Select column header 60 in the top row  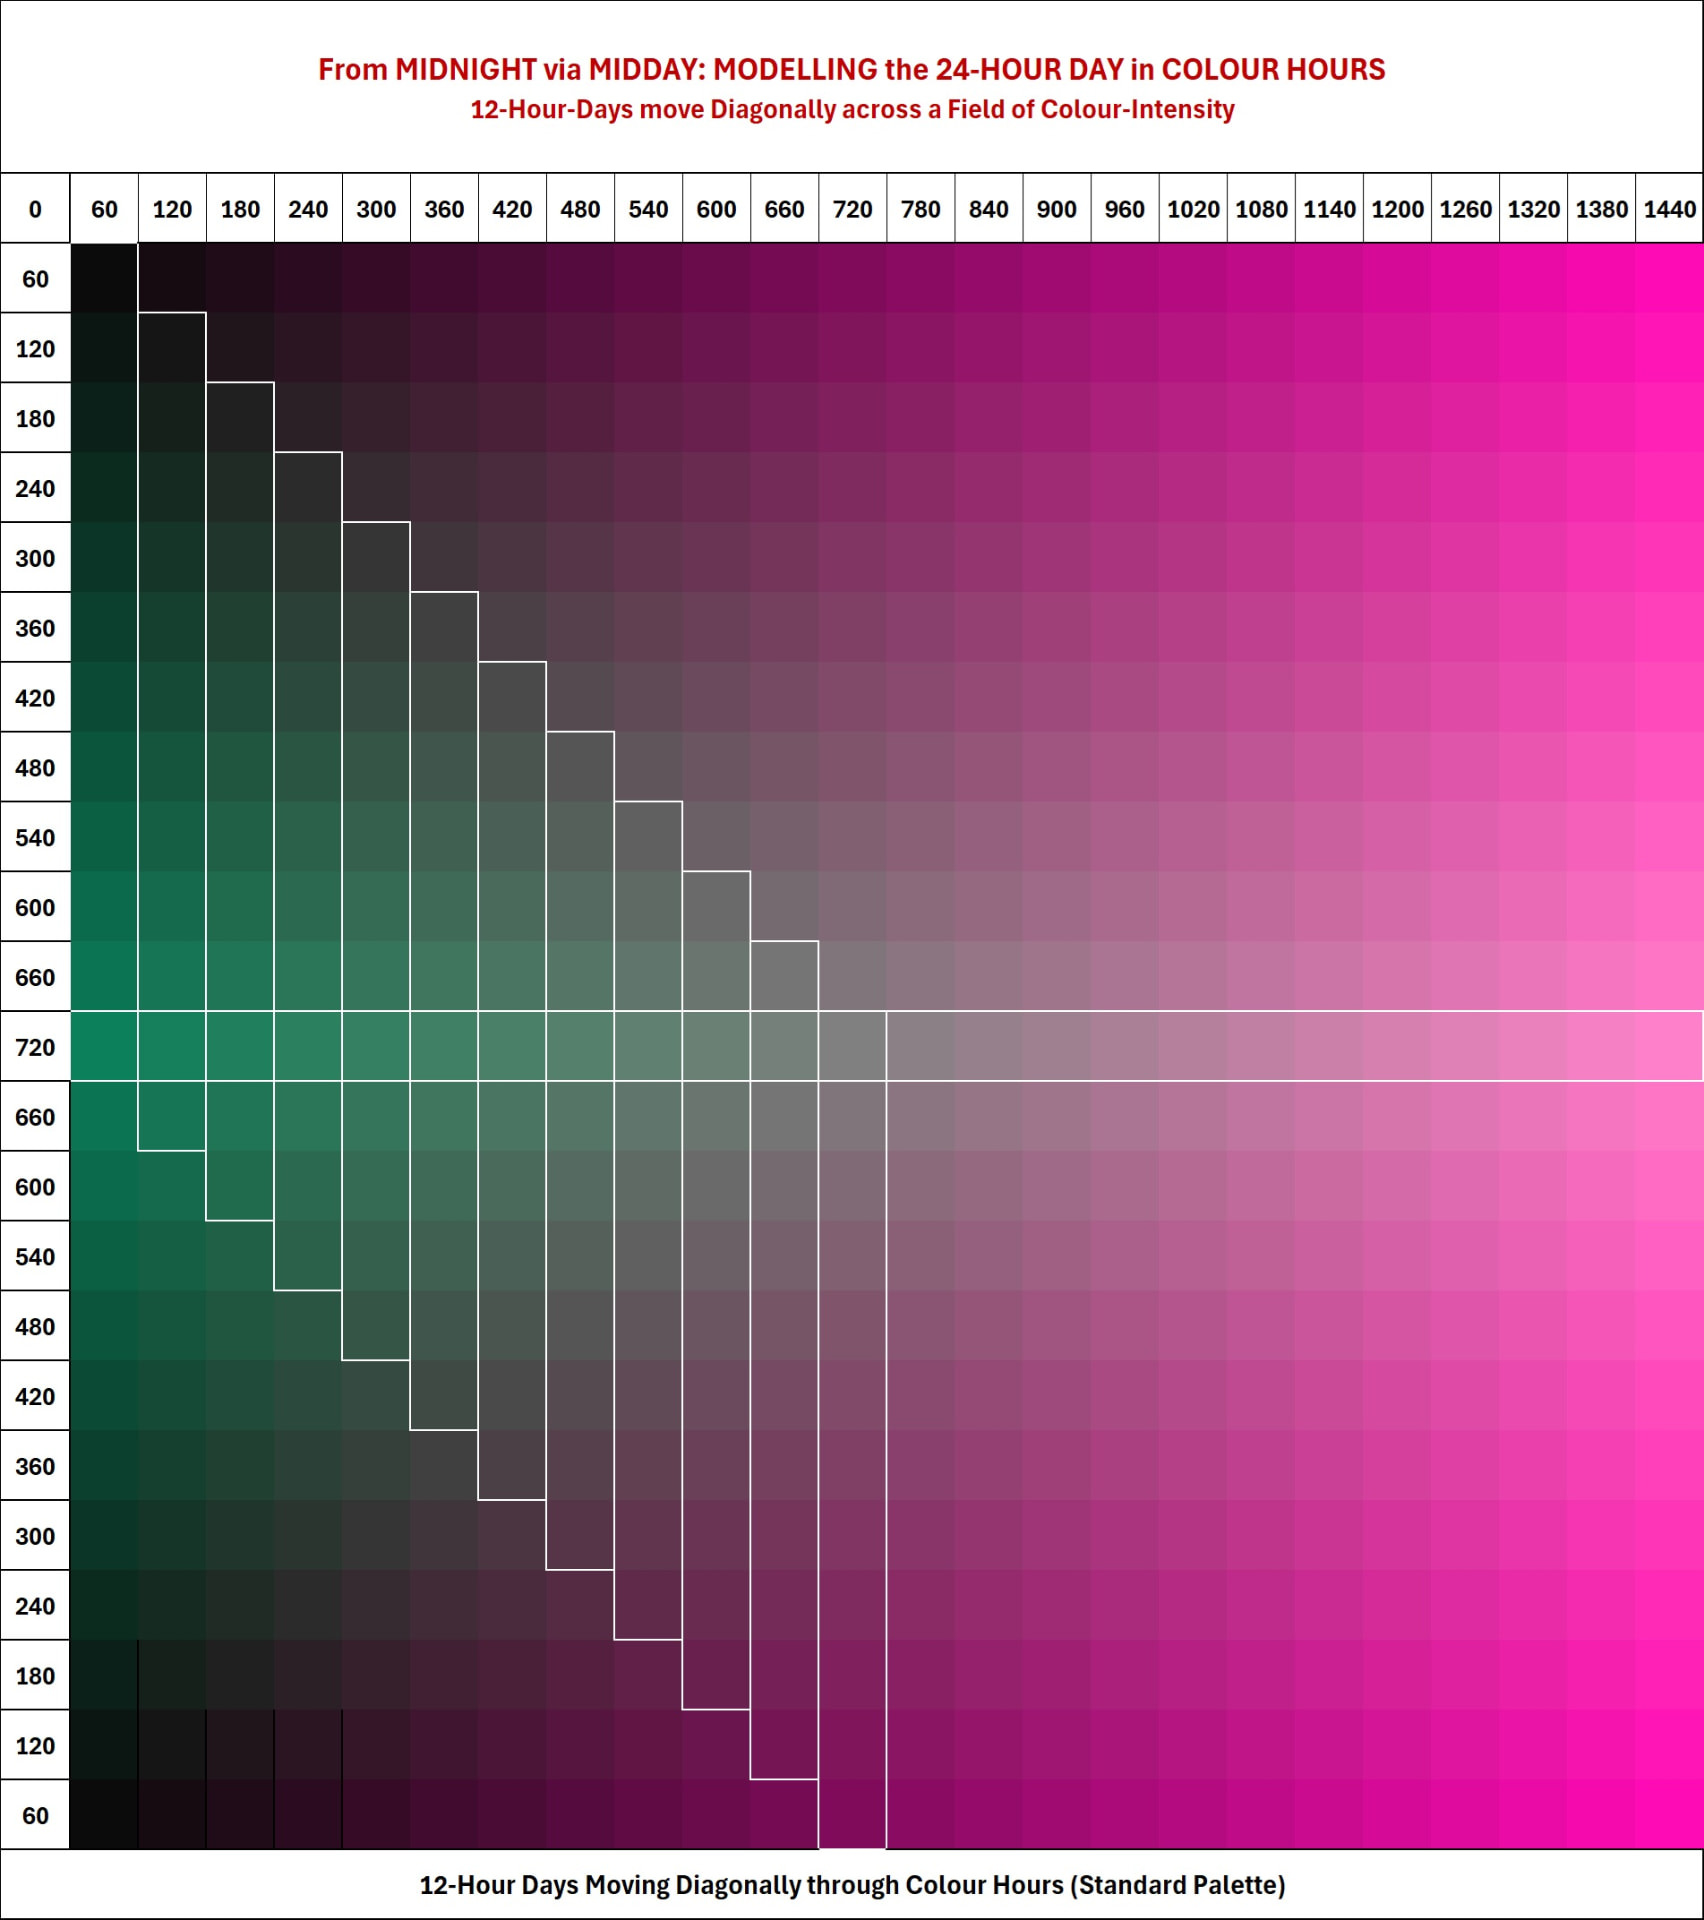pyautogui.click(x=104, y=209)
